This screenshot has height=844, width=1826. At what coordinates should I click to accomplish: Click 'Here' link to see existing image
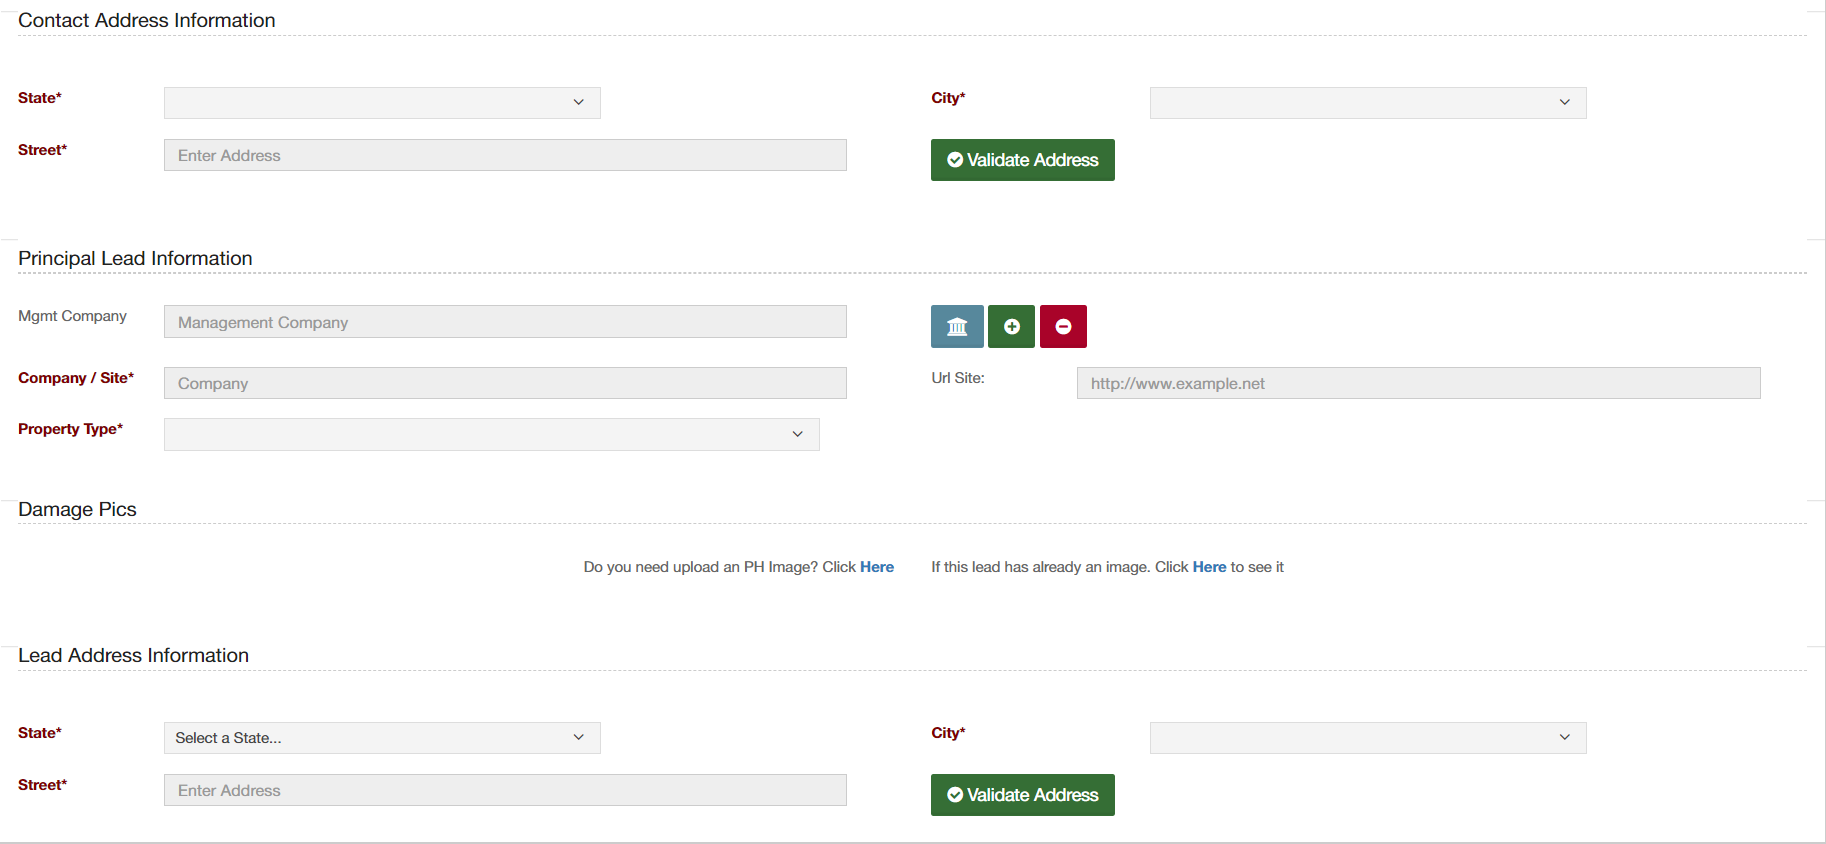coord(1209,567)
